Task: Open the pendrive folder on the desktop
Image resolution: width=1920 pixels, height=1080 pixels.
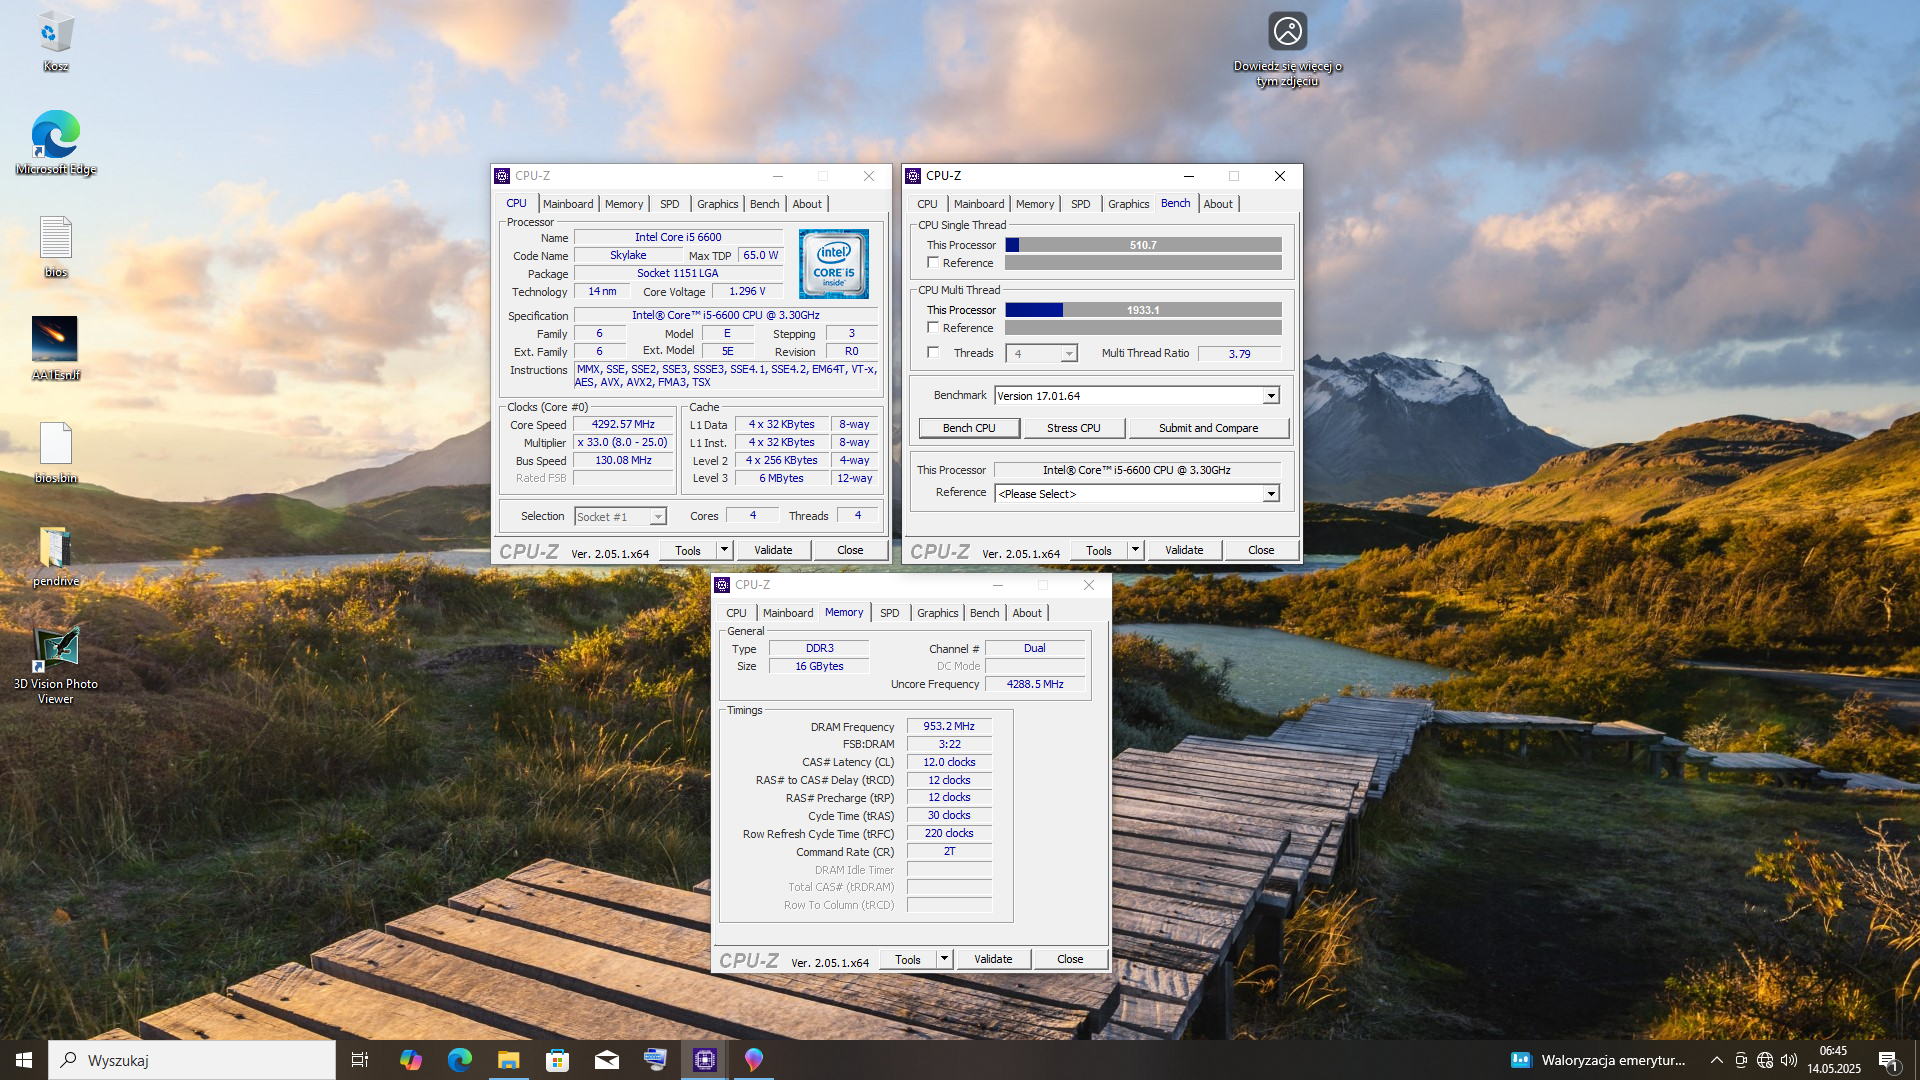Action: pos(55,548)
